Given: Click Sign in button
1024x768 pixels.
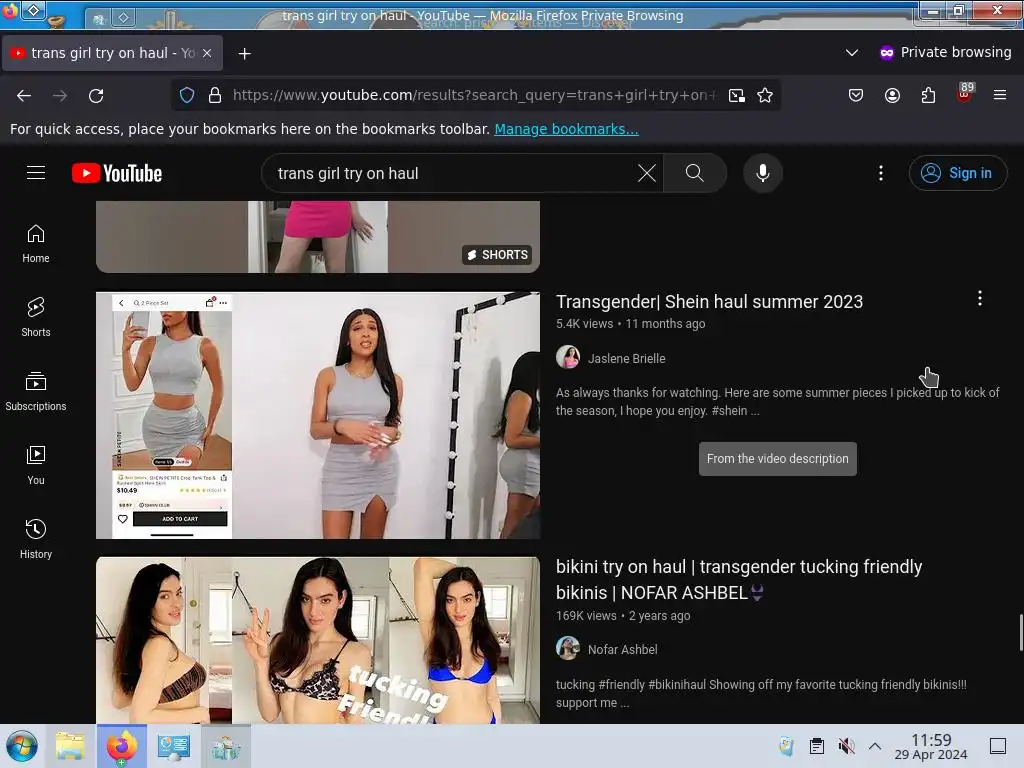Looking at the screenshot, I should click(958, 173).
